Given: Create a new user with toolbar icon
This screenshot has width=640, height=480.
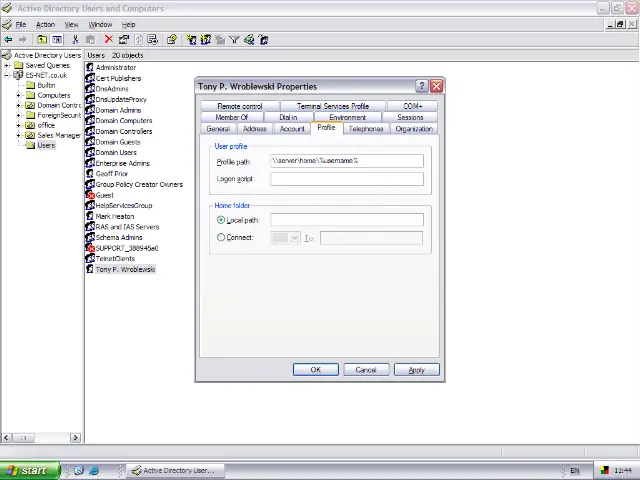Looking at the screenshot, I should [191, 40].
